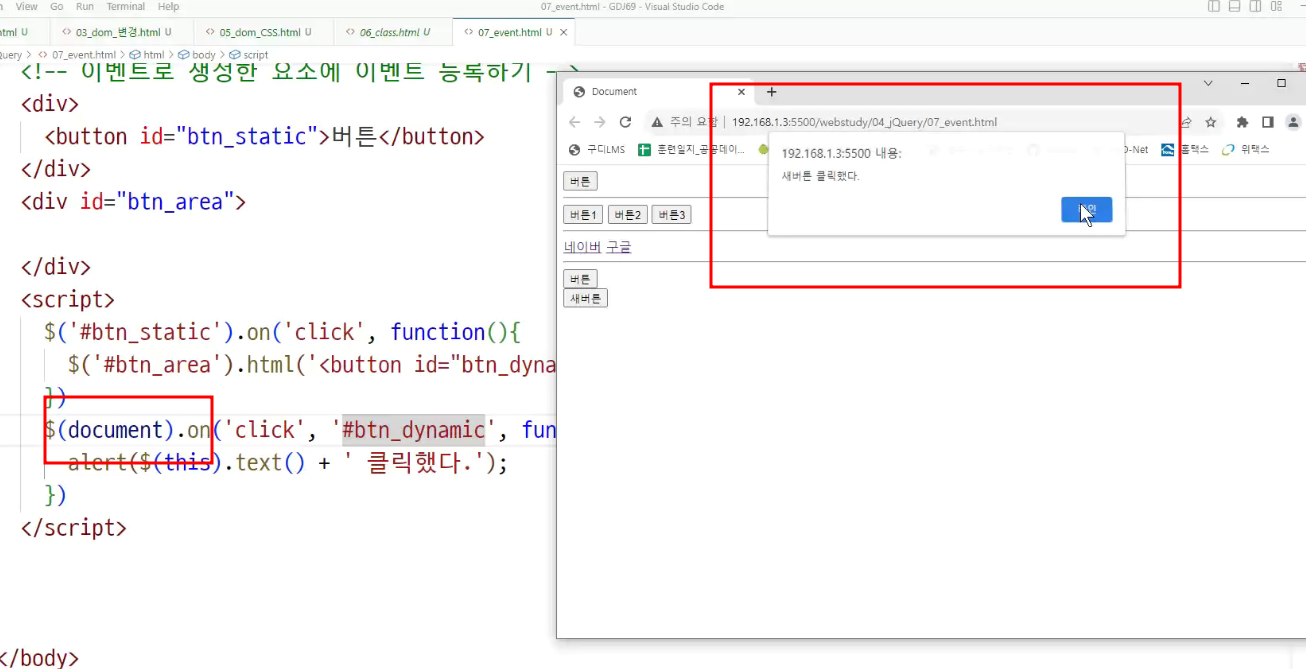
Task: Click the browser back arrow
Action: [x=574, y=122]
